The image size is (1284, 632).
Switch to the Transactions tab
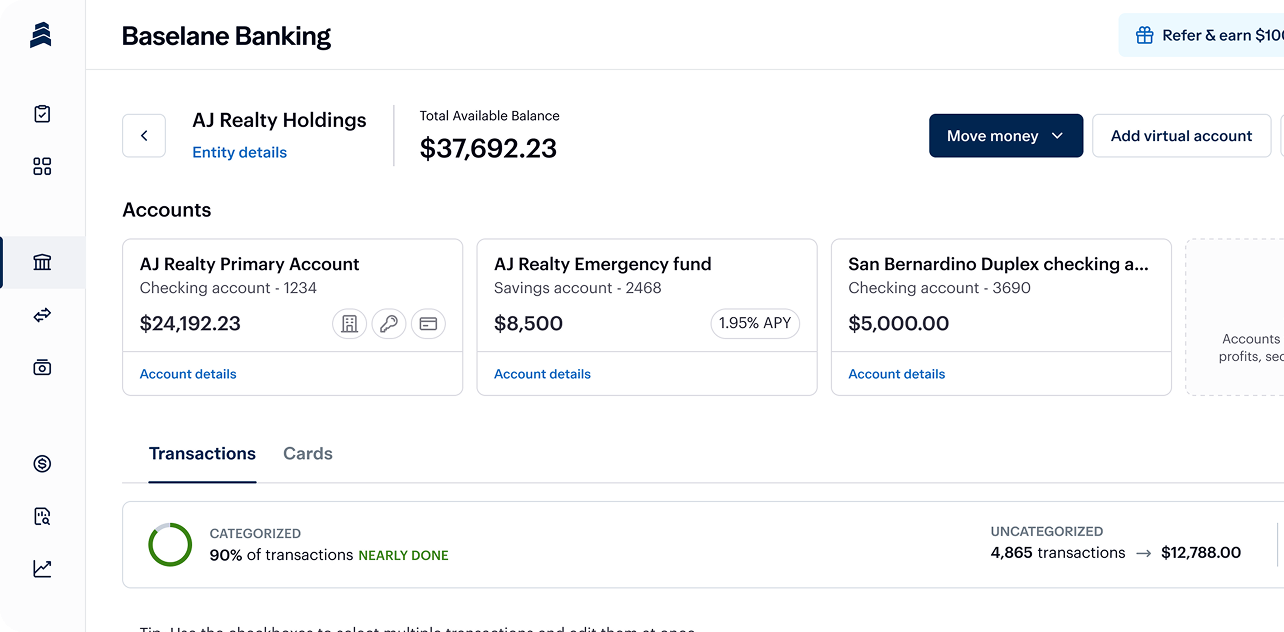click(x=202, y=454)
